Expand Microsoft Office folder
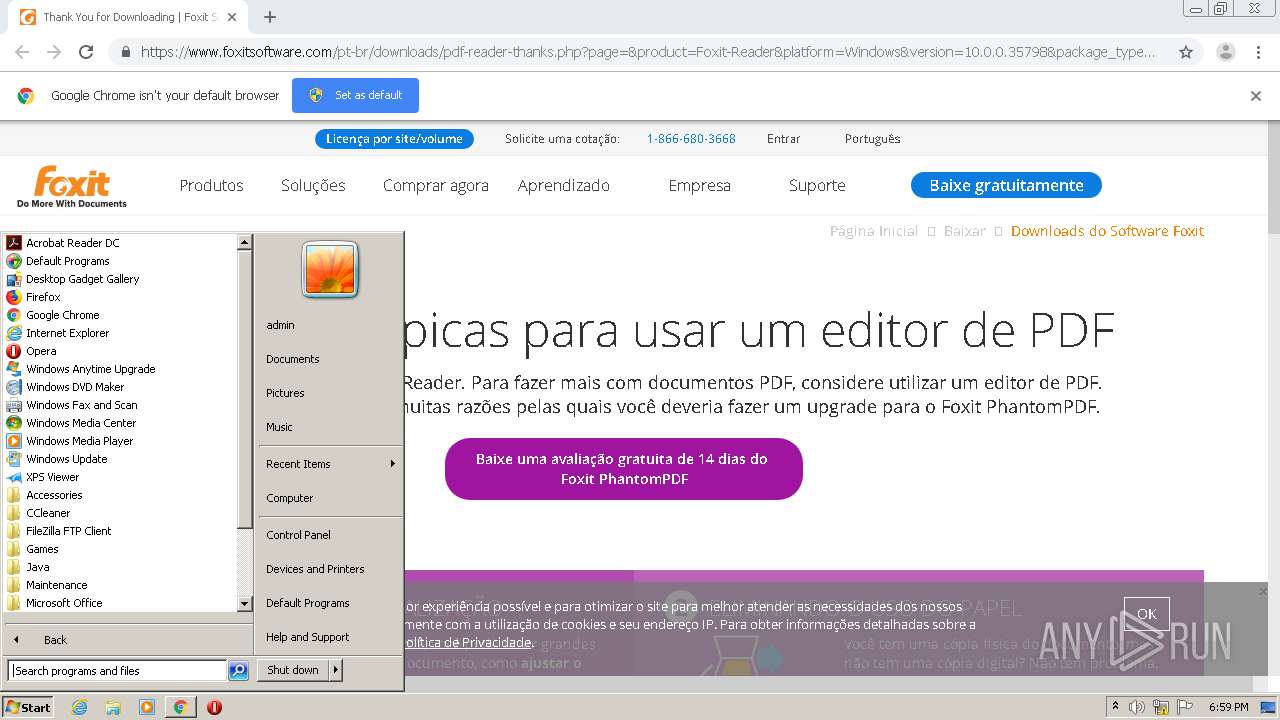The image size is (1280, 720). [x=64, y=603]
